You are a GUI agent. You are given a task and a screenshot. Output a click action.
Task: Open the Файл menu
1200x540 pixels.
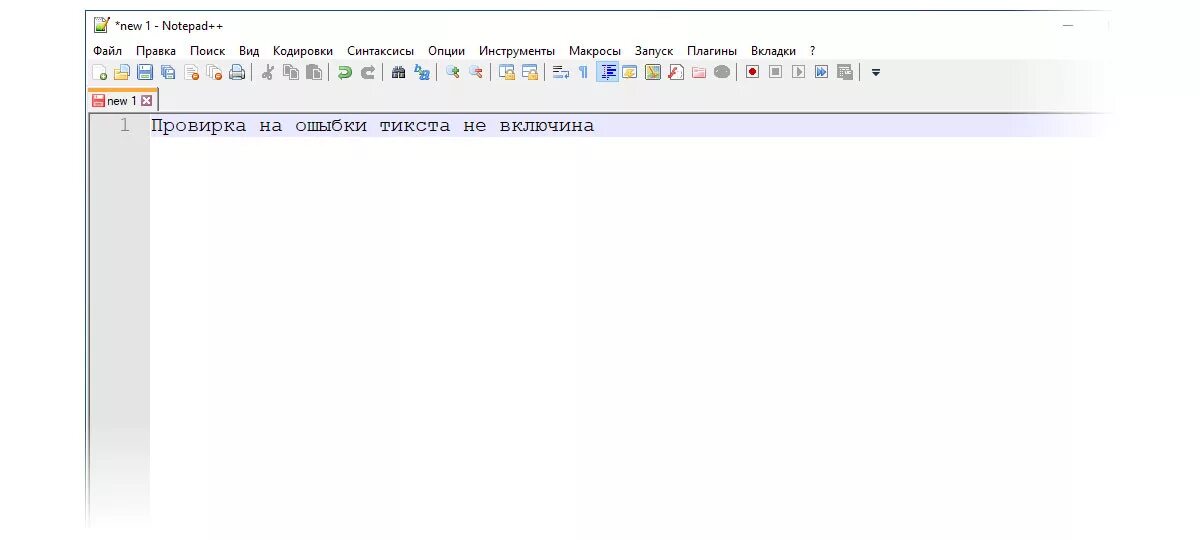click(x=107, y=51)
